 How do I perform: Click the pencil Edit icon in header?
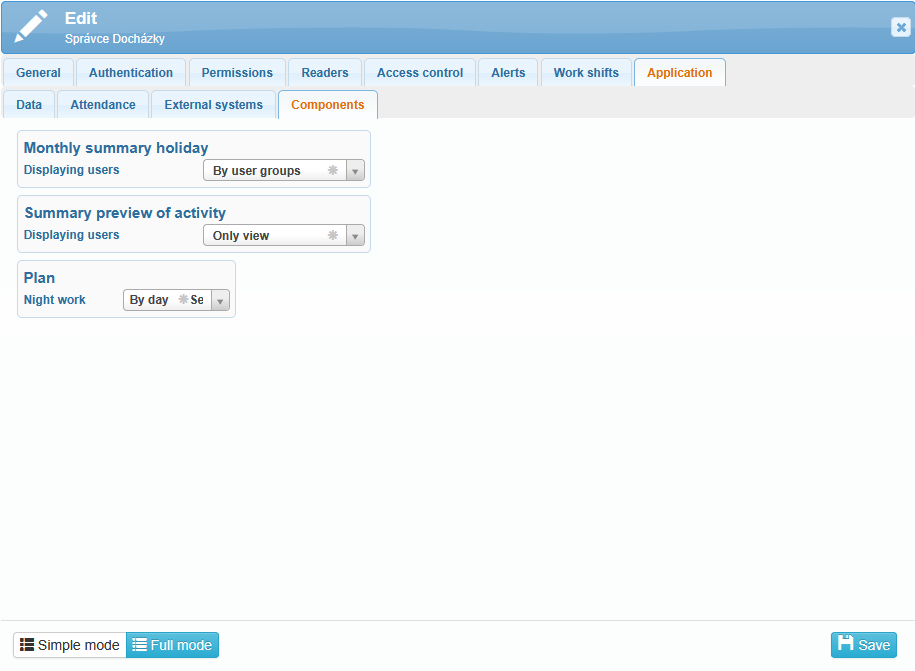click(31, 26)
